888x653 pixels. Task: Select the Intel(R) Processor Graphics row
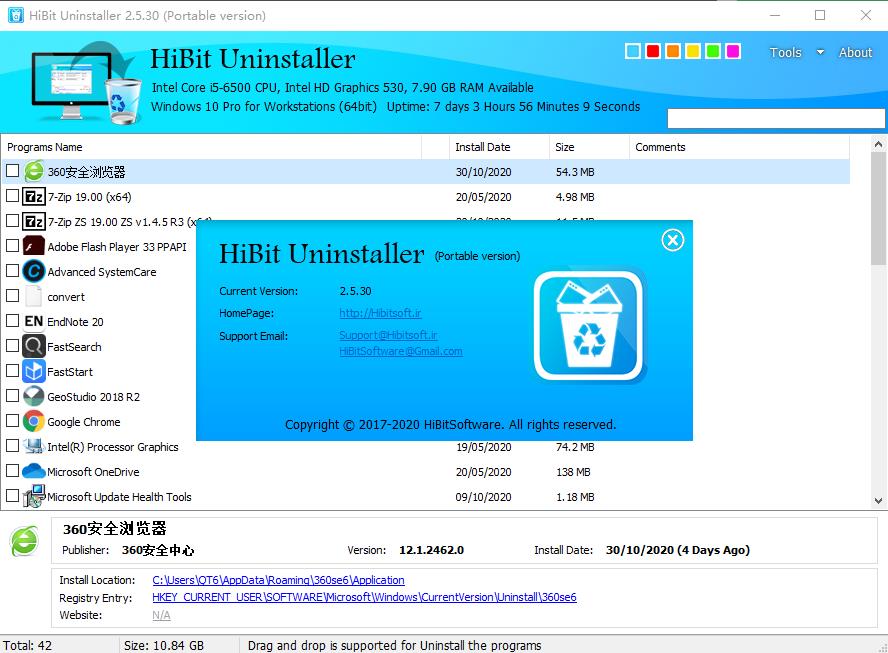tap(425, 447)
